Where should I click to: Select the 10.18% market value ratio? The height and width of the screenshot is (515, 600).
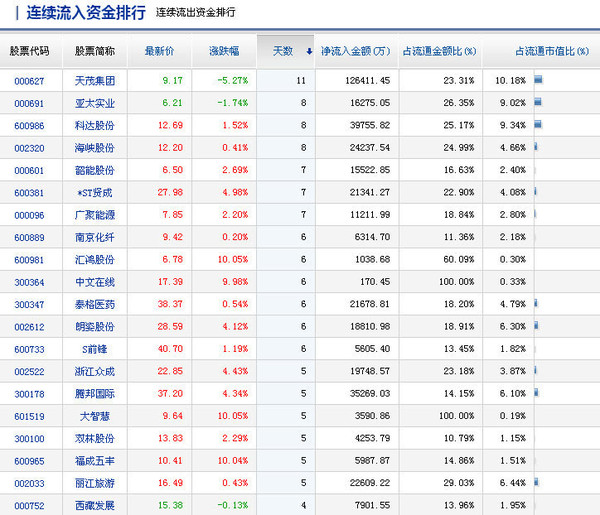510,81
